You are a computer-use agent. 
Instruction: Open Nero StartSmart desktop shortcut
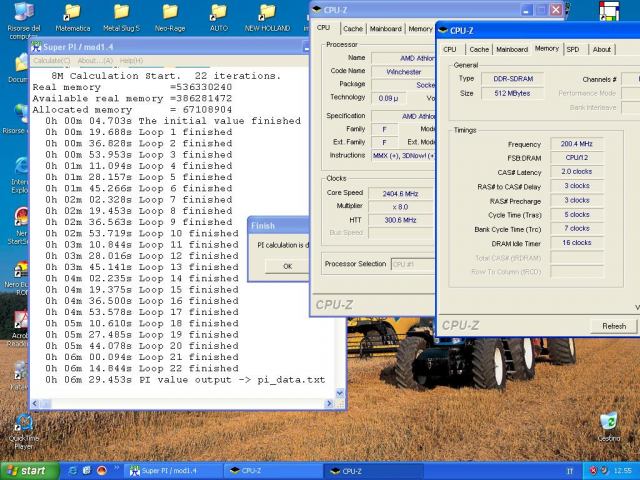pyautogui.click(x=19, y=226)
